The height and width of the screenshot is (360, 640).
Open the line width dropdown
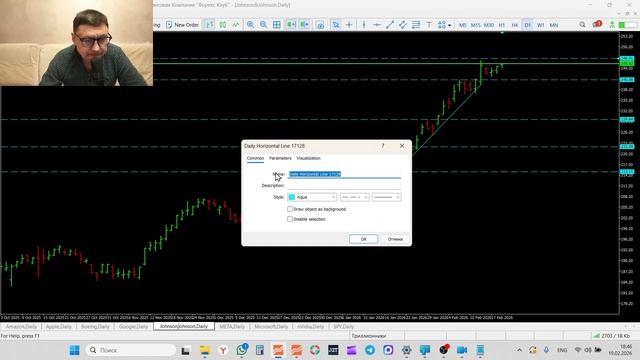point(387,197)
